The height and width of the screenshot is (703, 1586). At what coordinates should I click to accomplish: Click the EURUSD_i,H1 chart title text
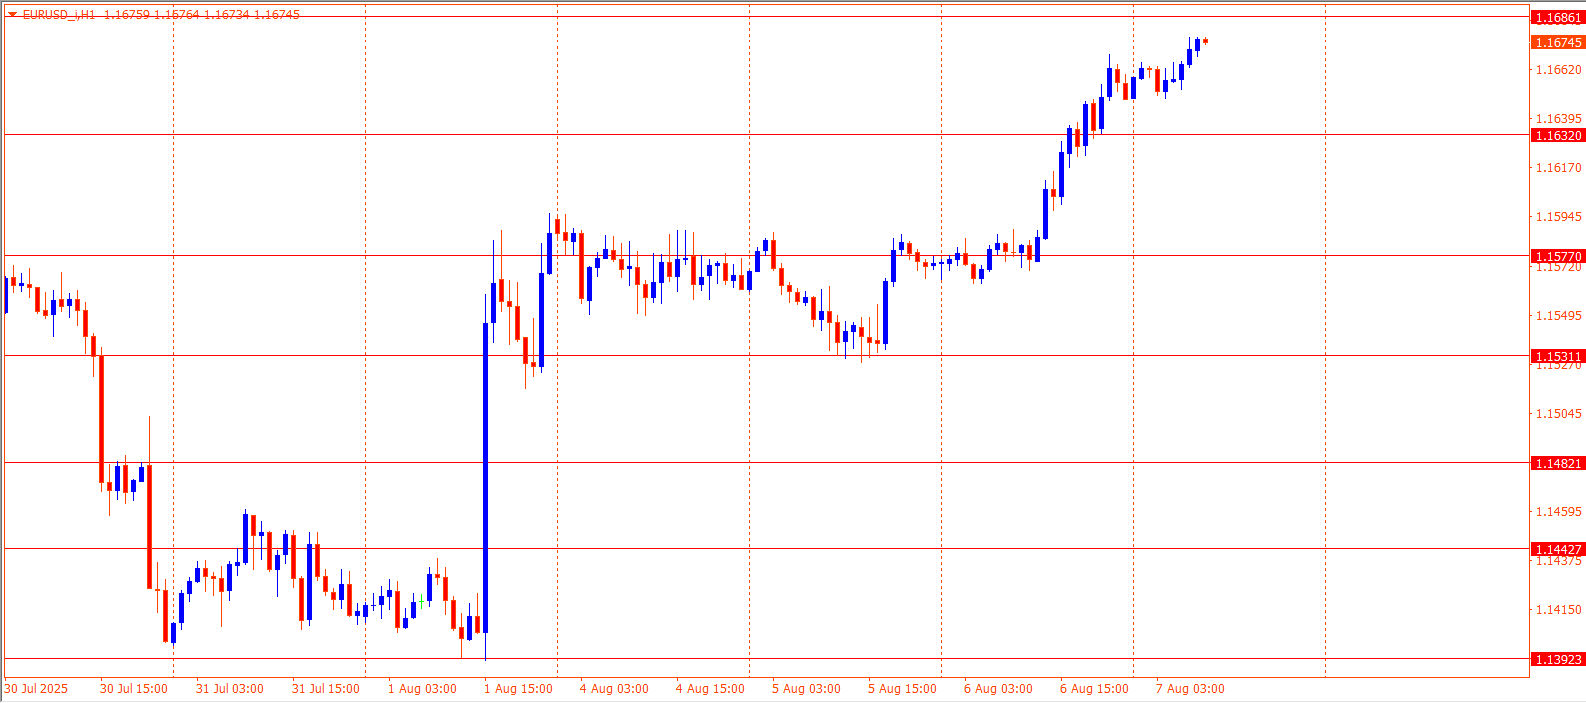tap(59, 15)
